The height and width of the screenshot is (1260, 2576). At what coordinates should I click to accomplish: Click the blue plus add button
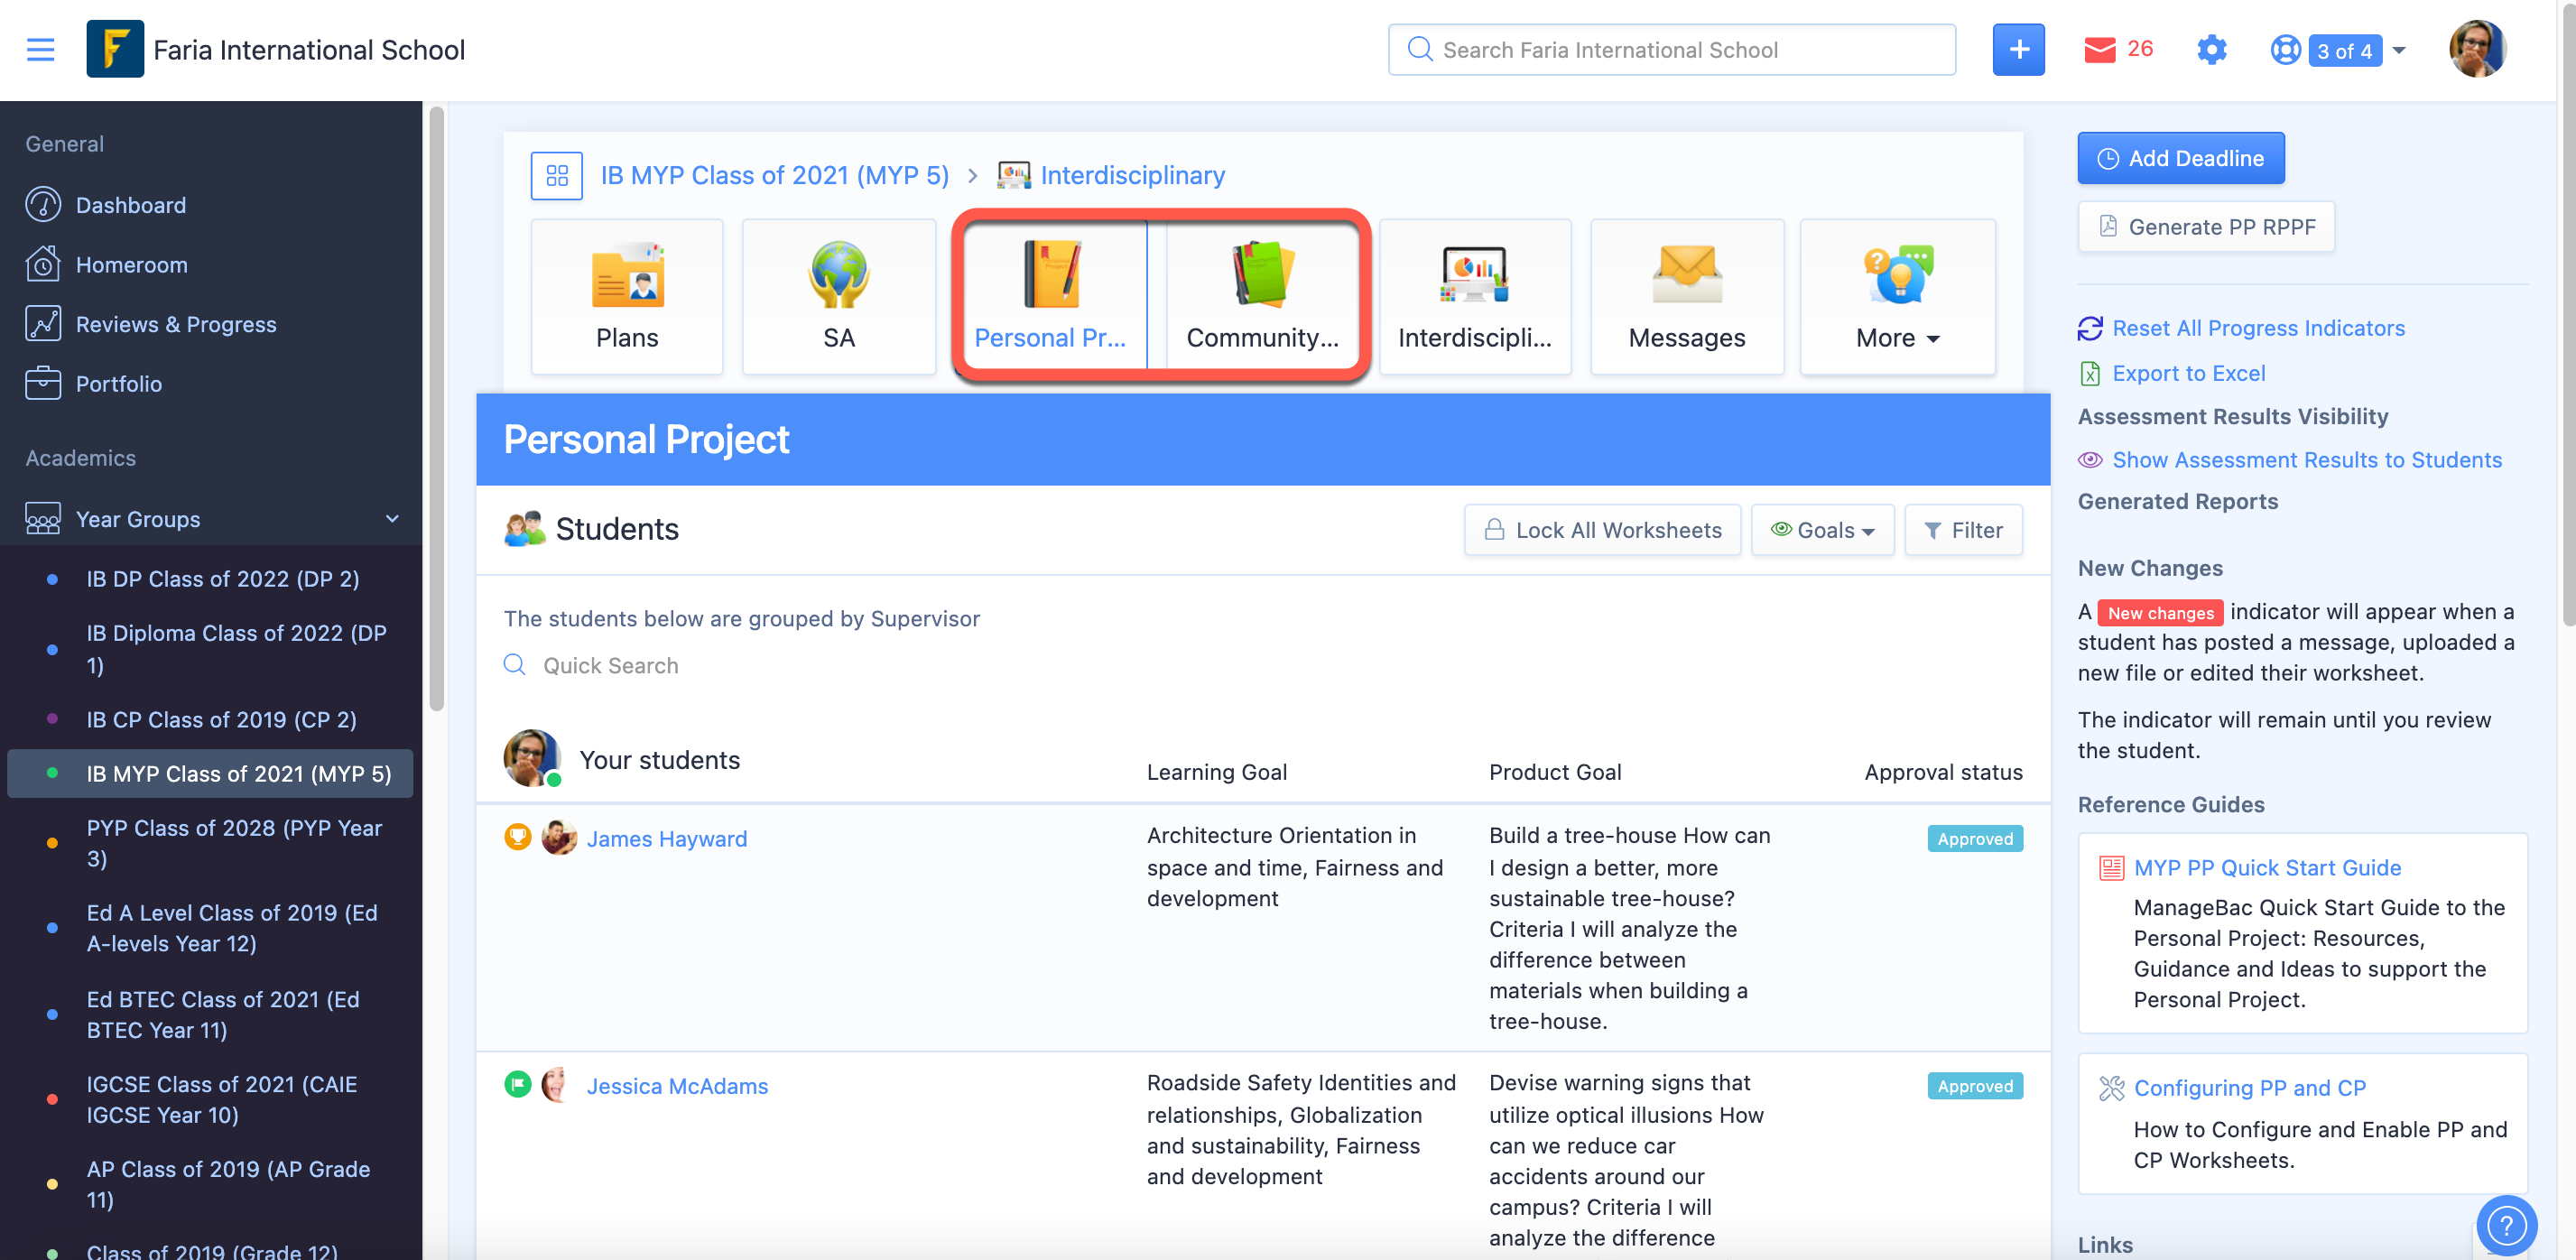point(2018,49)
